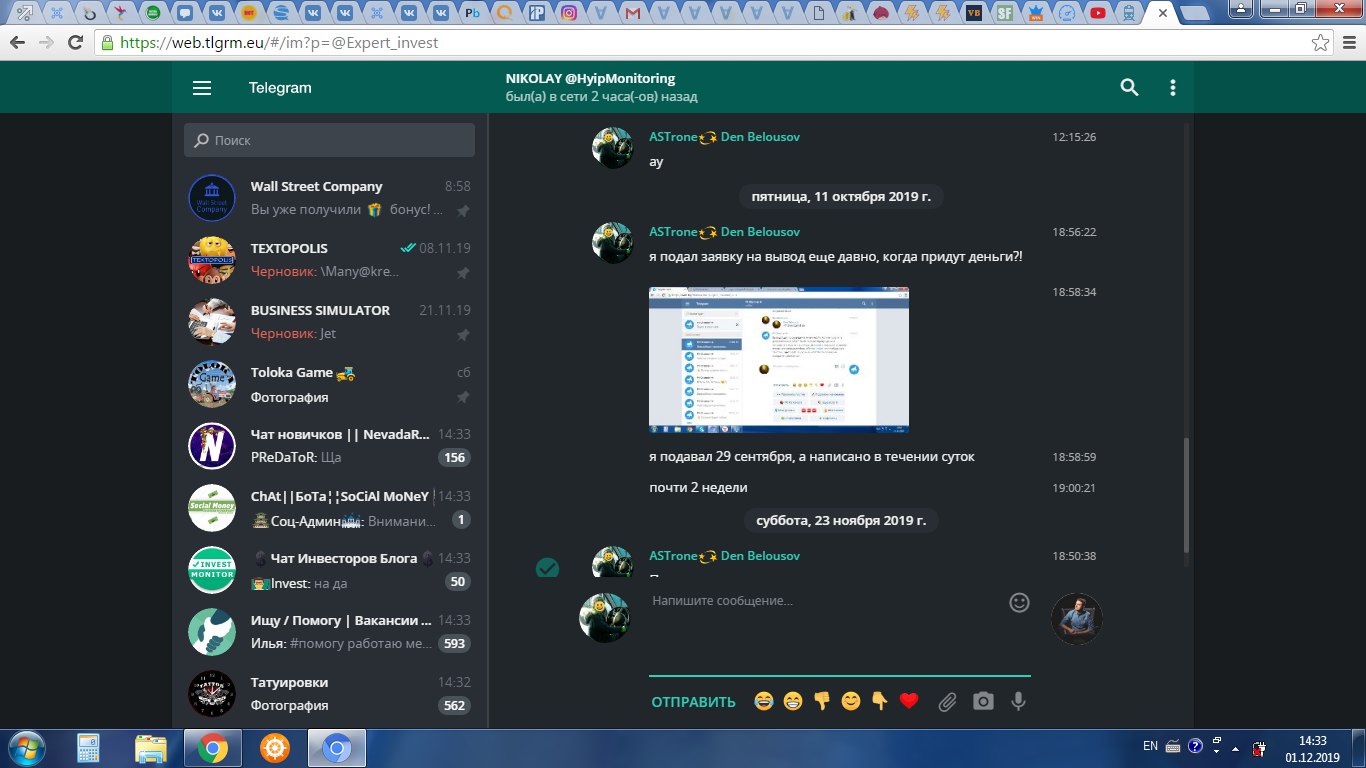Open the Windows Start menu
The image size is (1366, 768).
click(25, 748)
